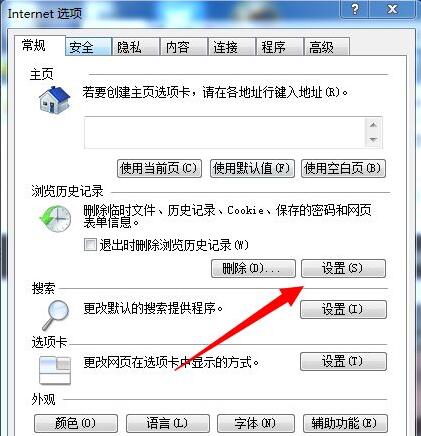The height and width of the screenshot is (436, 421).
Task: Open the 高级 tab
Action: pos(327,47)
